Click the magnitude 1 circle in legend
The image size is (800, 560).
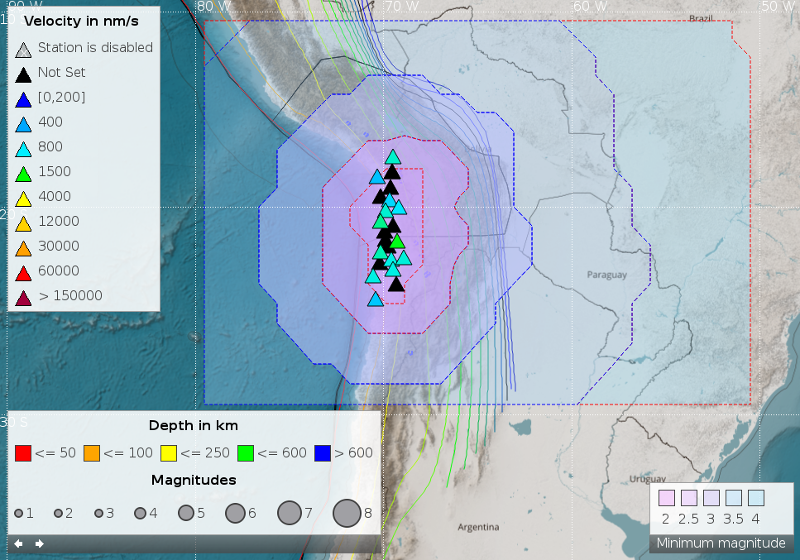tap(19, 513)
